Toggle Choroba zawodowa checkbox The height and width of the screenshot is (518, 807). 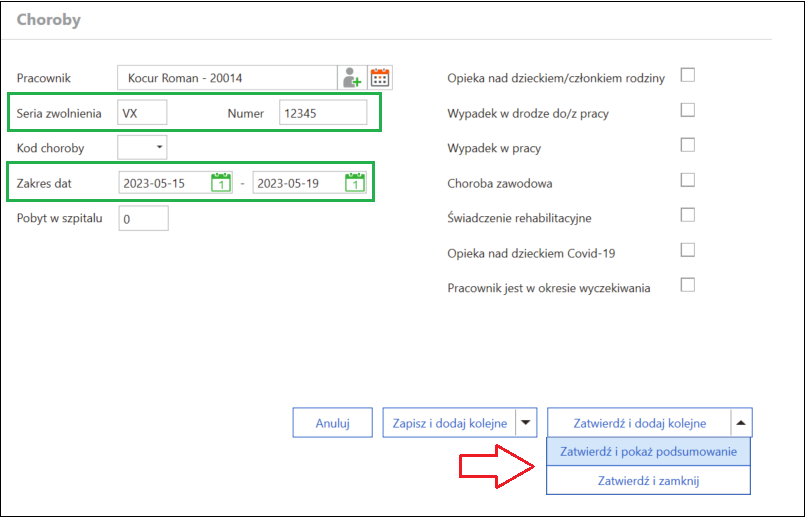[688, 180]
